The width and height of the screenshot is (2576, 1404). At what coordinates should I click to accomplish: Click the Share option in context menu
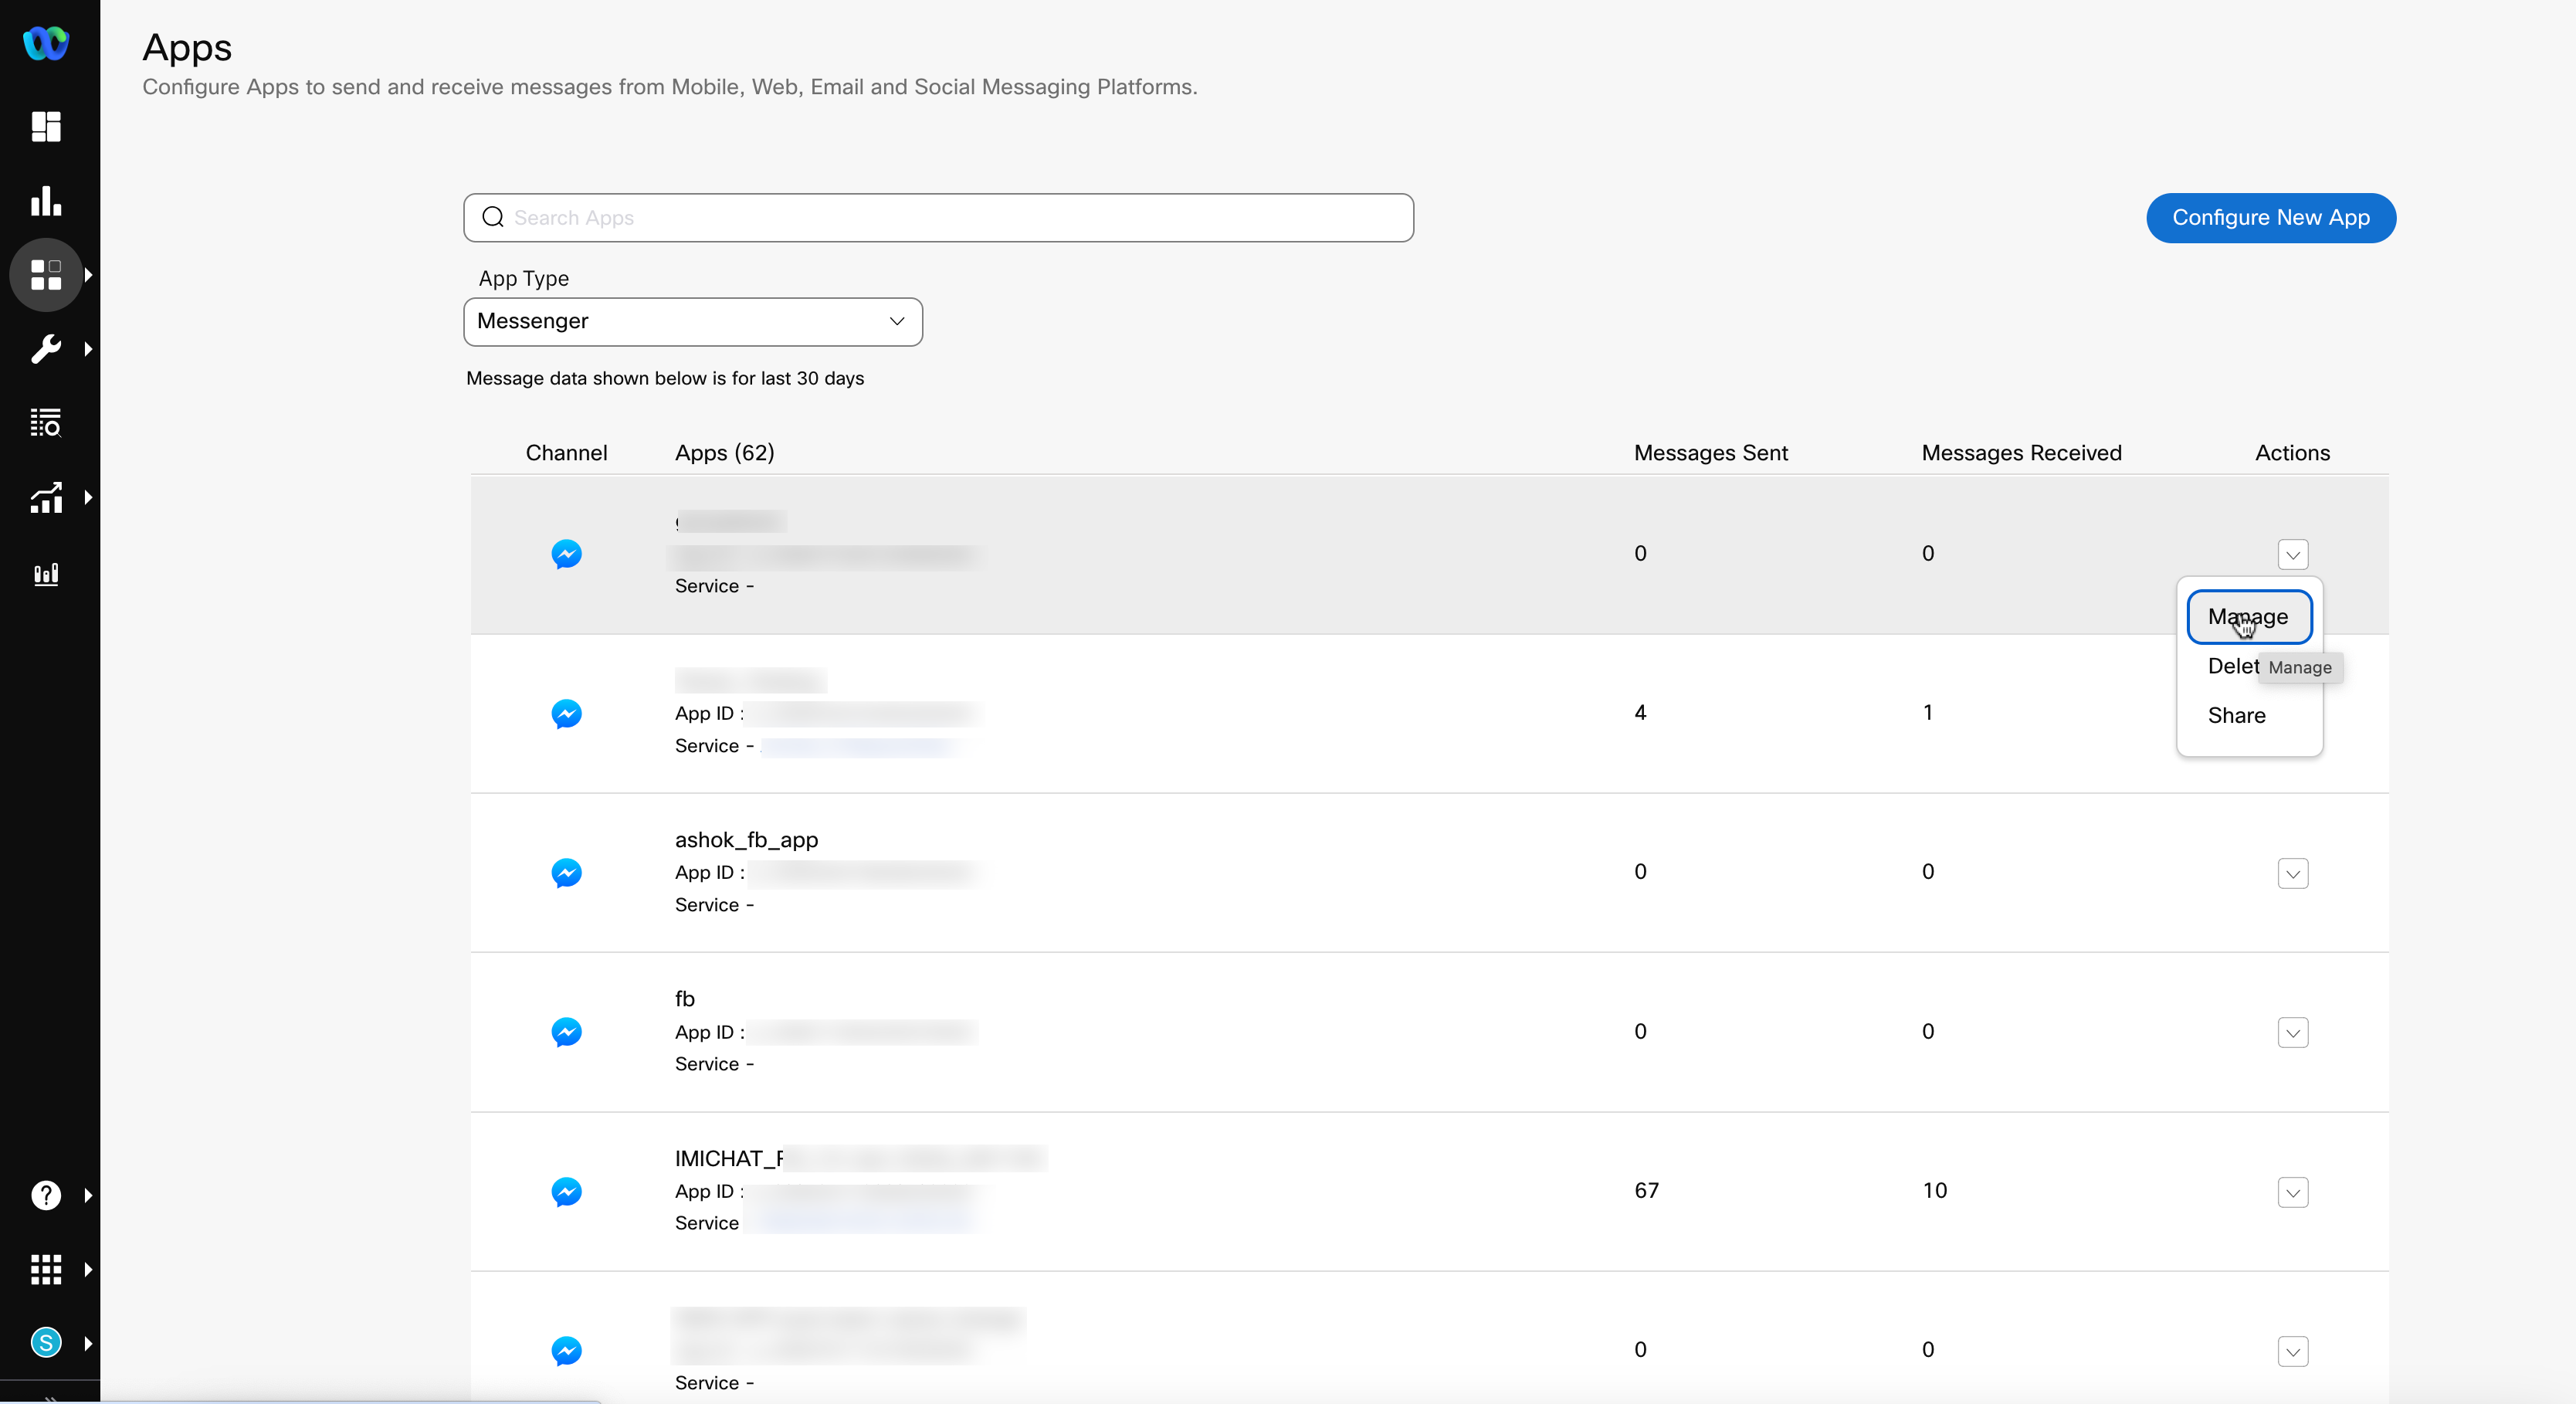point(2237,716)
